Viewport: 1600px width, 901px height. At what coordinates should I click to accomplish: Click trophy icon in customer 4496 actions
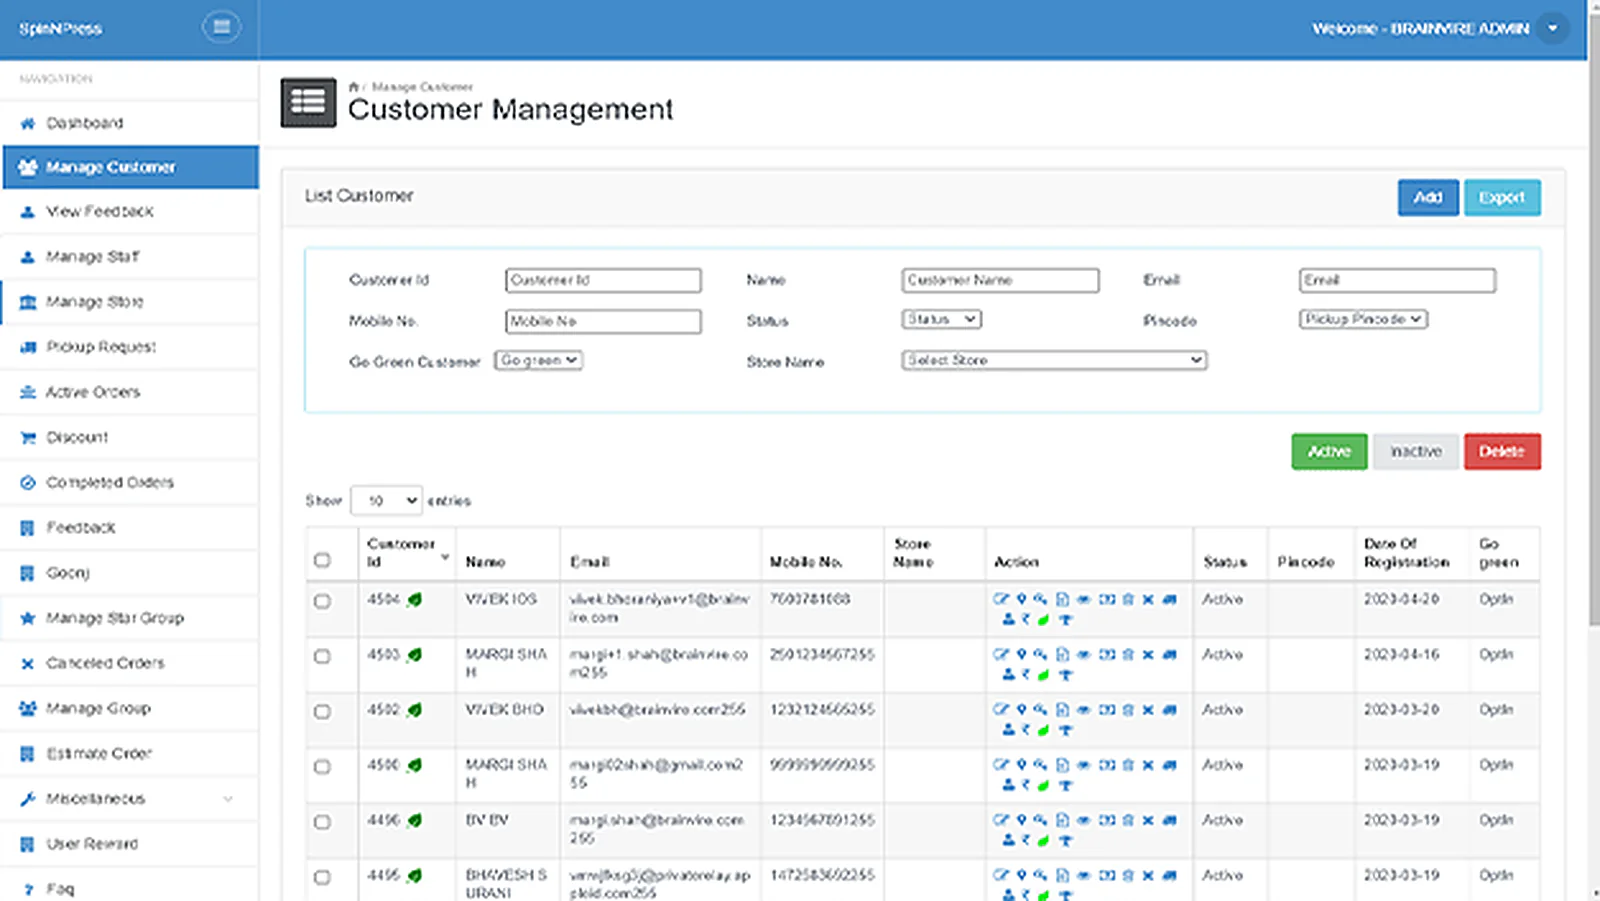click(x=1065, y=840)
